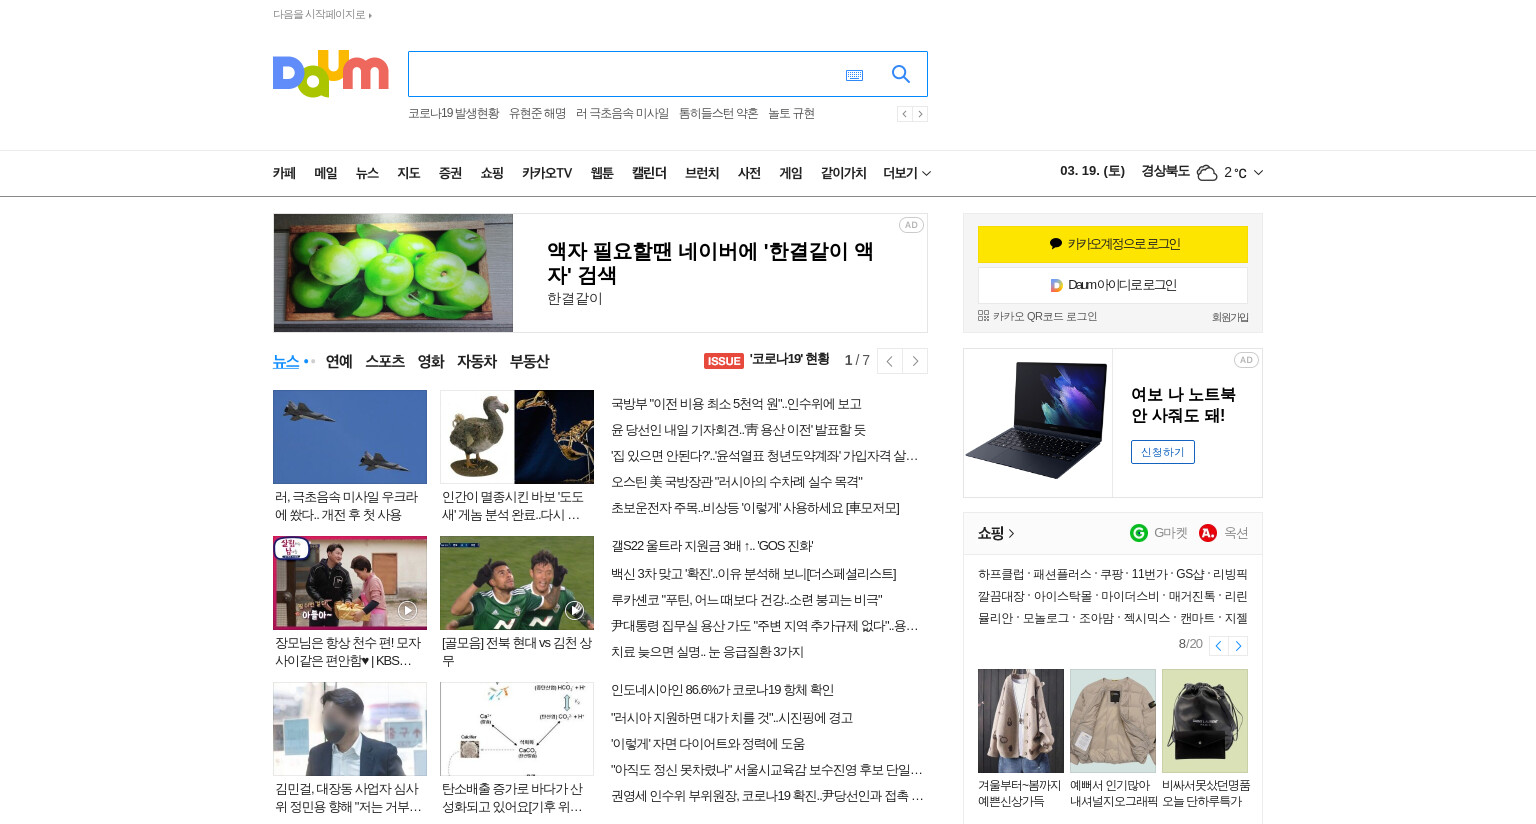Click 신청하기 button on laptop ad
The image size is (1536, 824).
[1163, 452]
